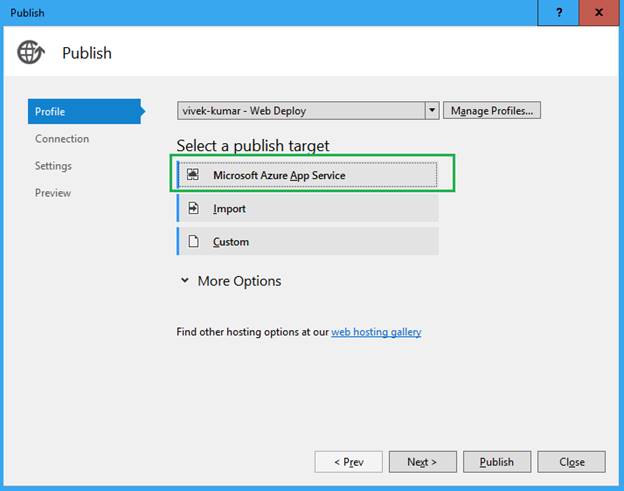Viewport: 624px width, 491px height.
Task: Click the Prev button
Action: (349, 462)
